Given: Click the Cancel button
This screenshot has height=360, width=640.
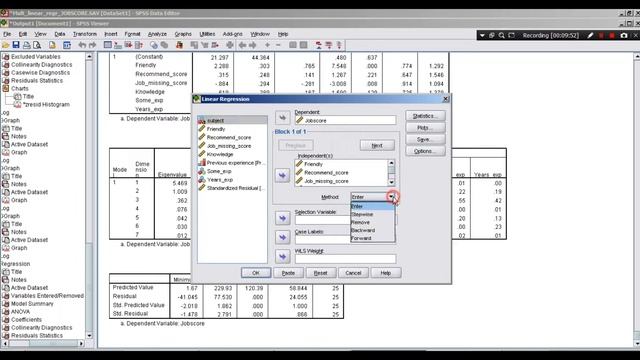Looking at the screenshot, I should (x=353, y=273).
